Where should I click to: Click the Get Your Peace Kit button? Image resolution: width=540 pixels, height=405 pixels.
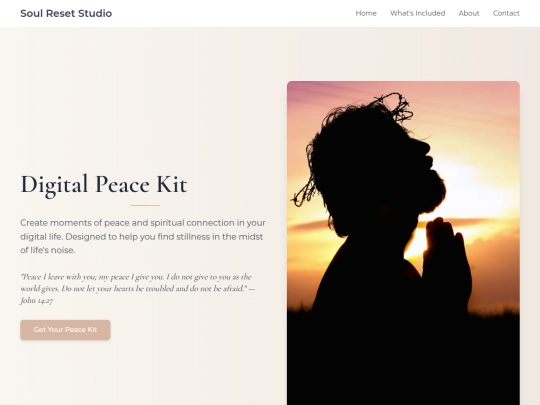coord(65,330)
